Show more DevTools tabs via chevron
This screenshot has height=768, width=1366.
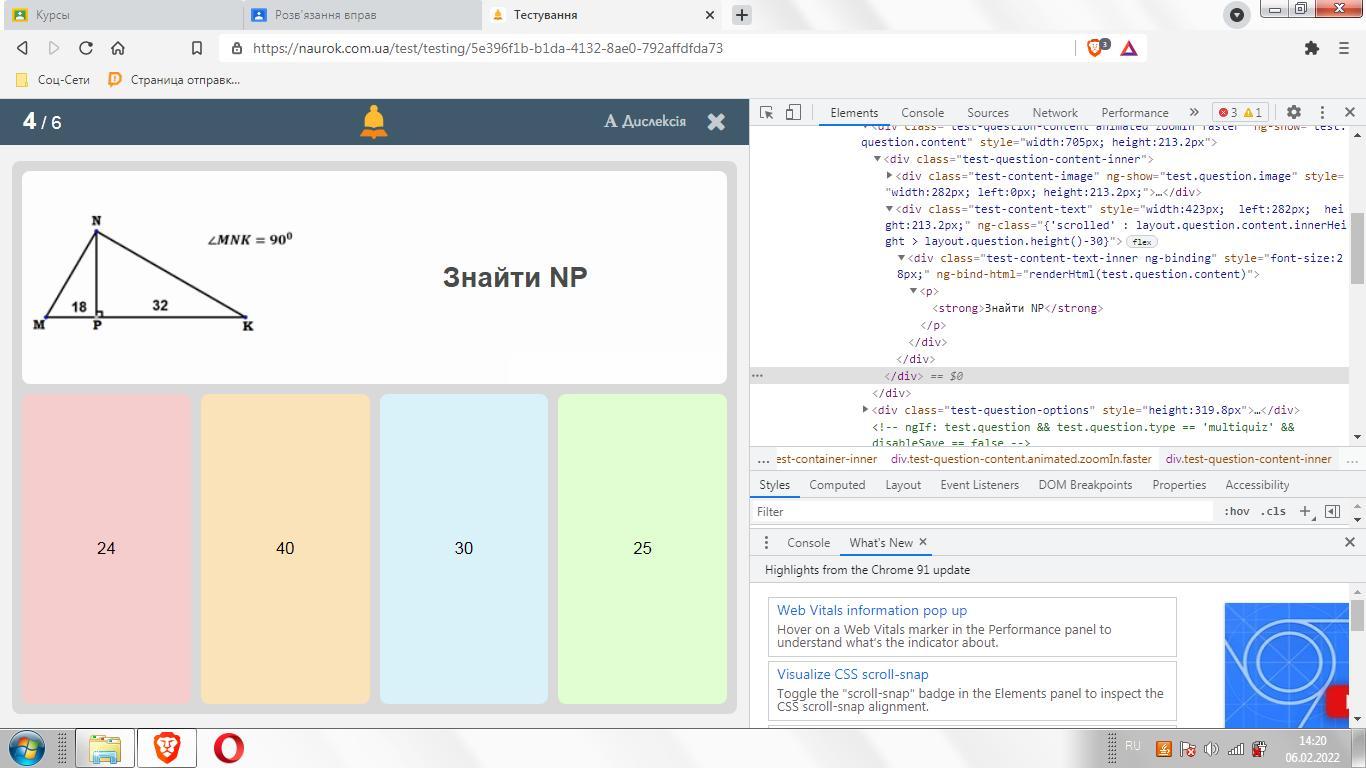pos(1193,113)
